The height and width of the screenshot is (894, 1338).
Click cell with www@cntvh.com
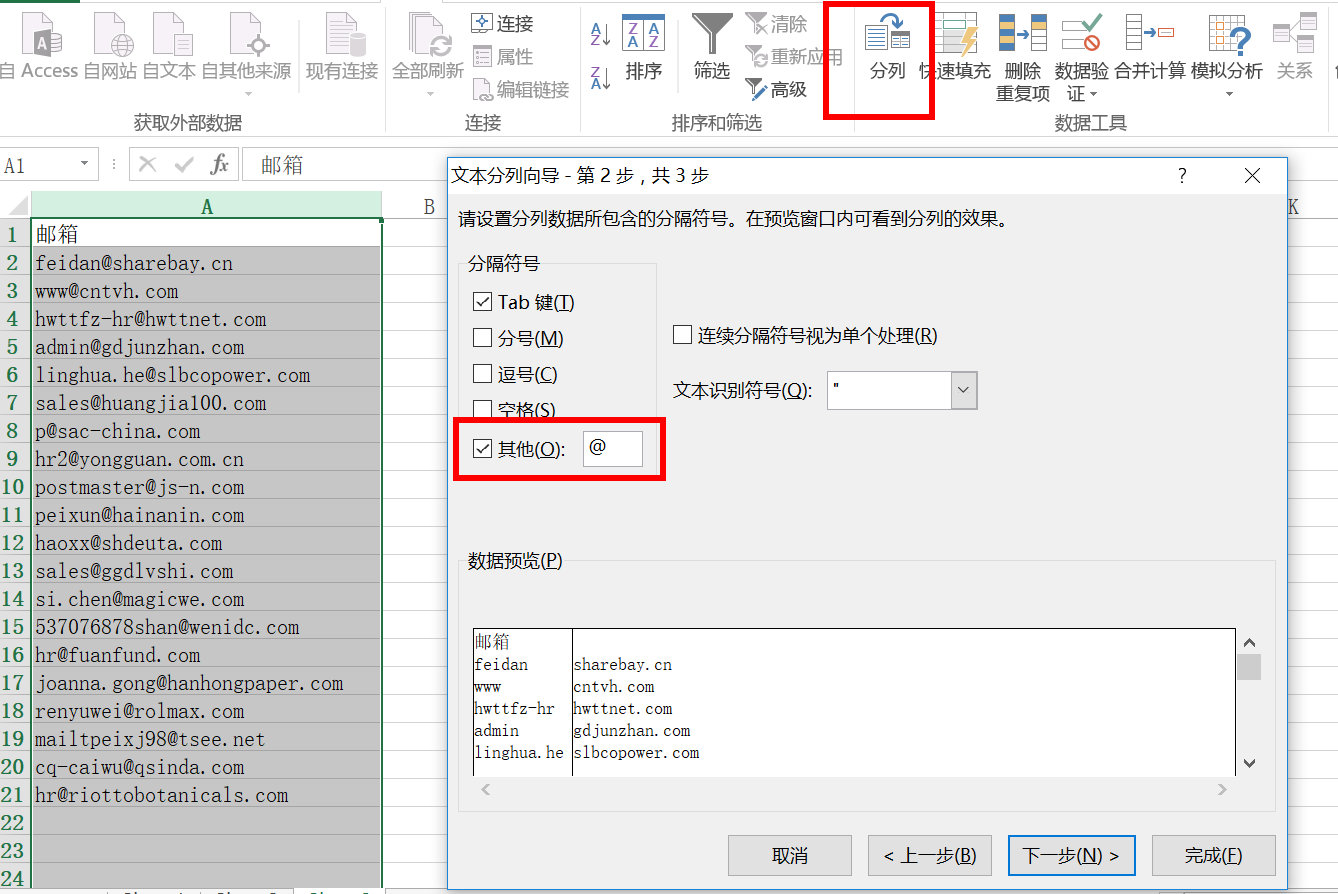pyautogui.click(x=207, y=291)
